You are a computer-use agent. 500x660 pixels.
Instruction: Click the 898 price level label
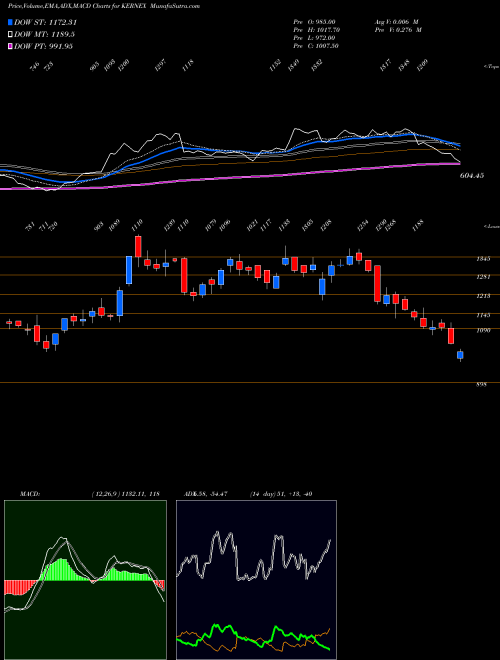click(x=481, y=385)
